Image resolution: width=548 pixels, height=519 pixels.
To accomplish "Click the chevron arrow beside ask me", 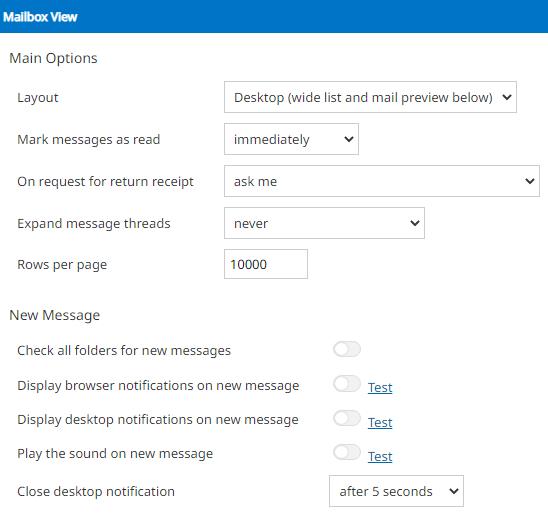I will coord(530,181).
